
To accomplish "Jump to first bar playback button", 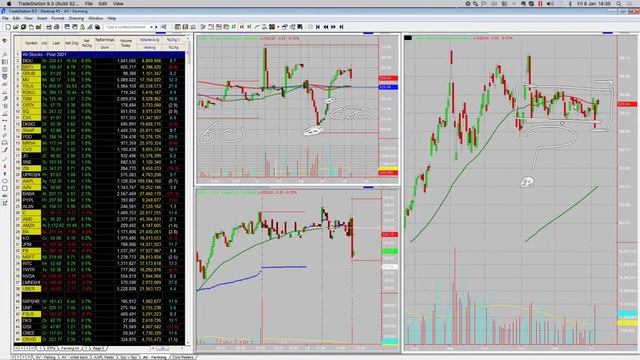I will pos(318,27).
